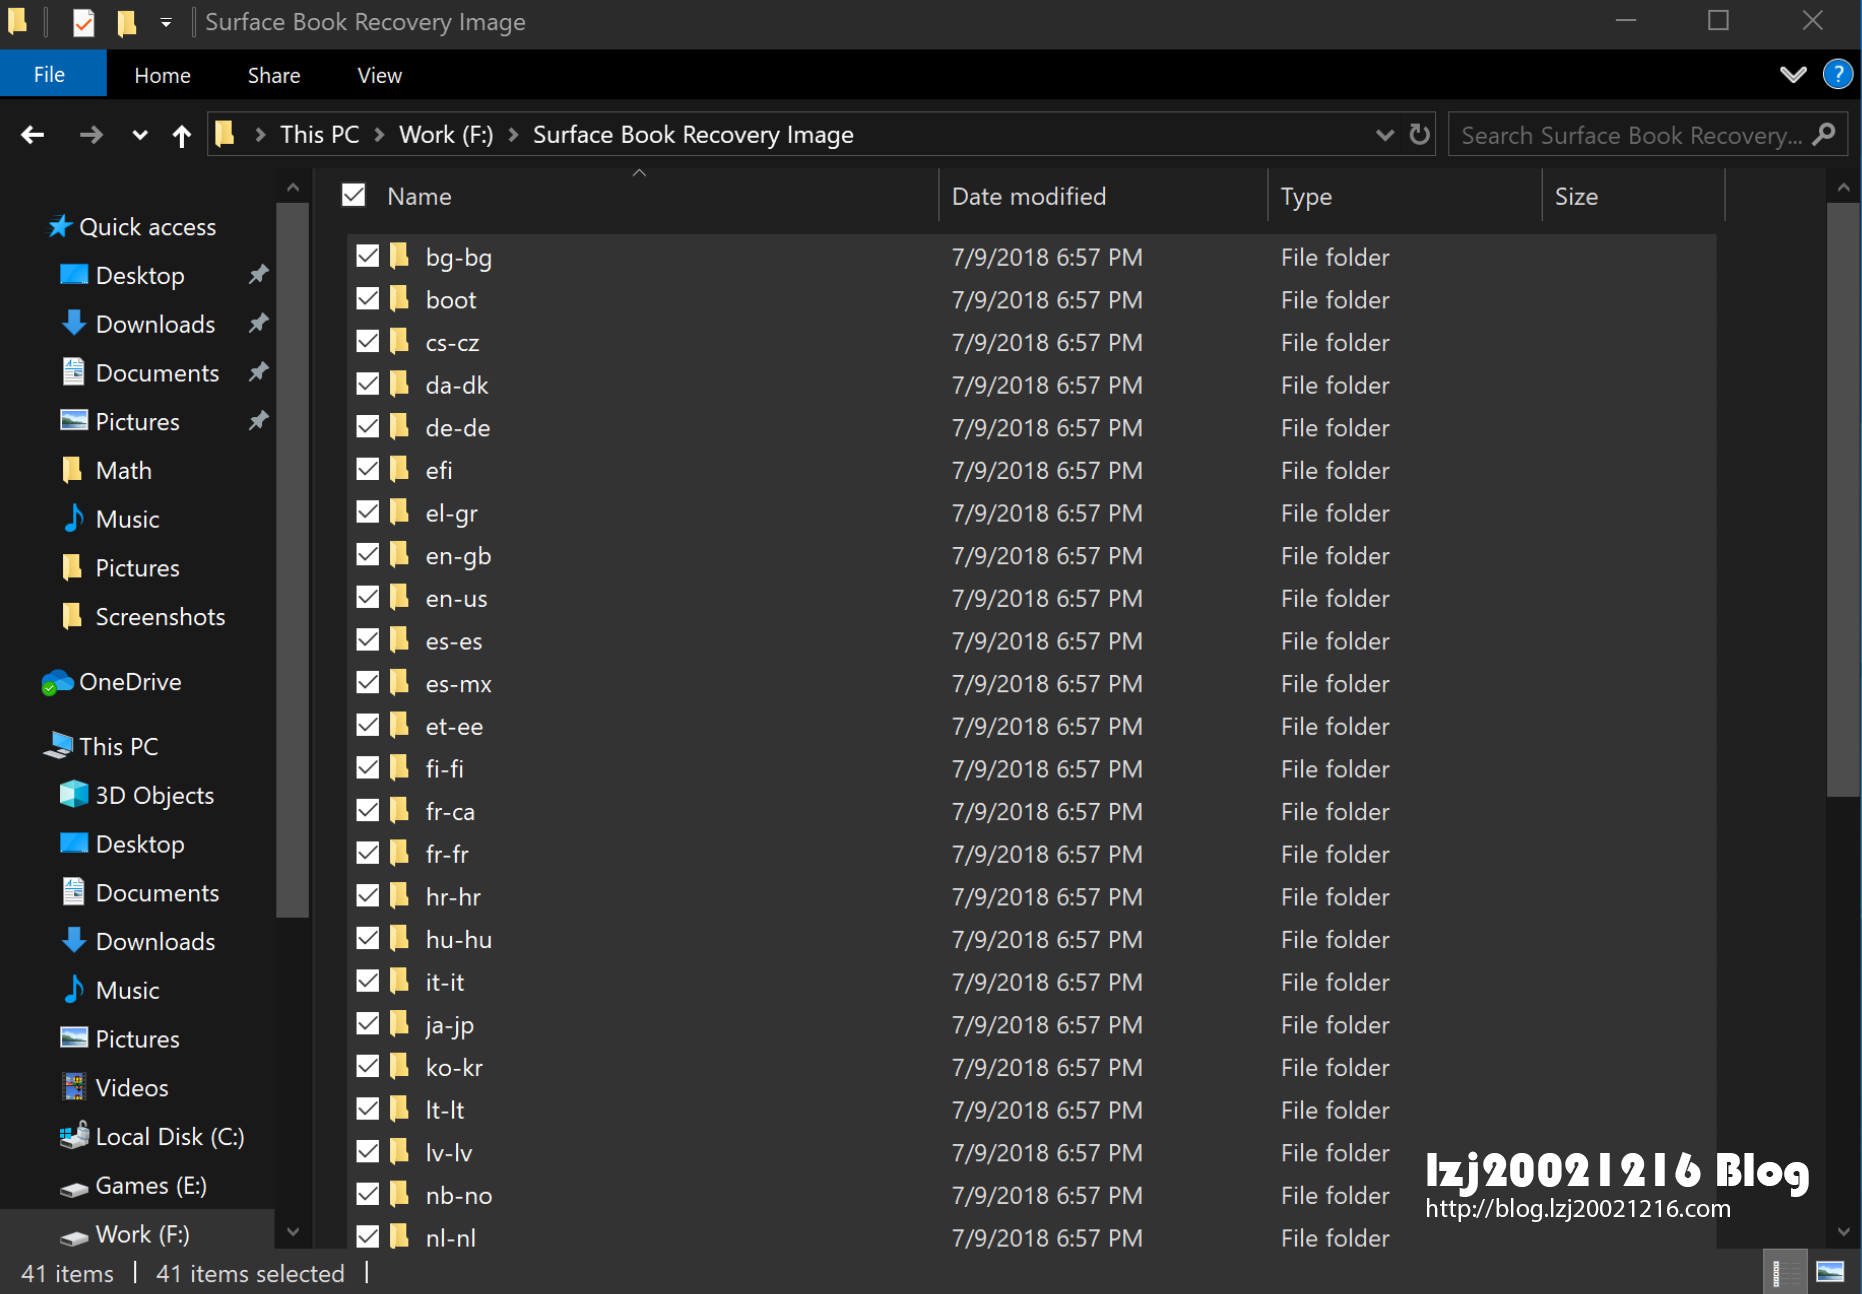The height and width of the screenshot is (1294, 1862).
Task: Expand the Work (F:) breadcrumb chevron
Action: [x=513, y=135]
